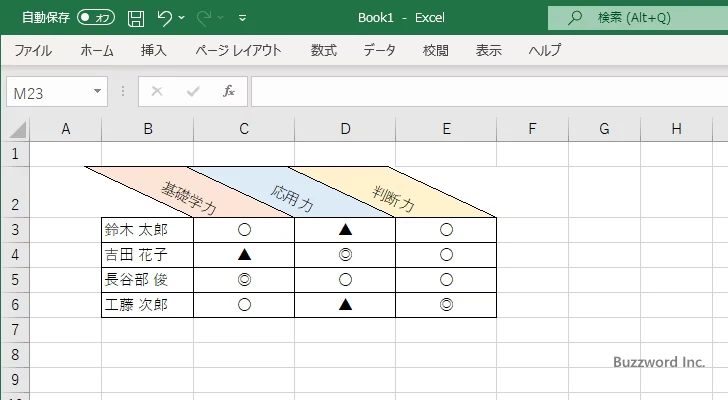
Task: Open the Redo history dropdown arrow
Action: (x=221, y=18)
